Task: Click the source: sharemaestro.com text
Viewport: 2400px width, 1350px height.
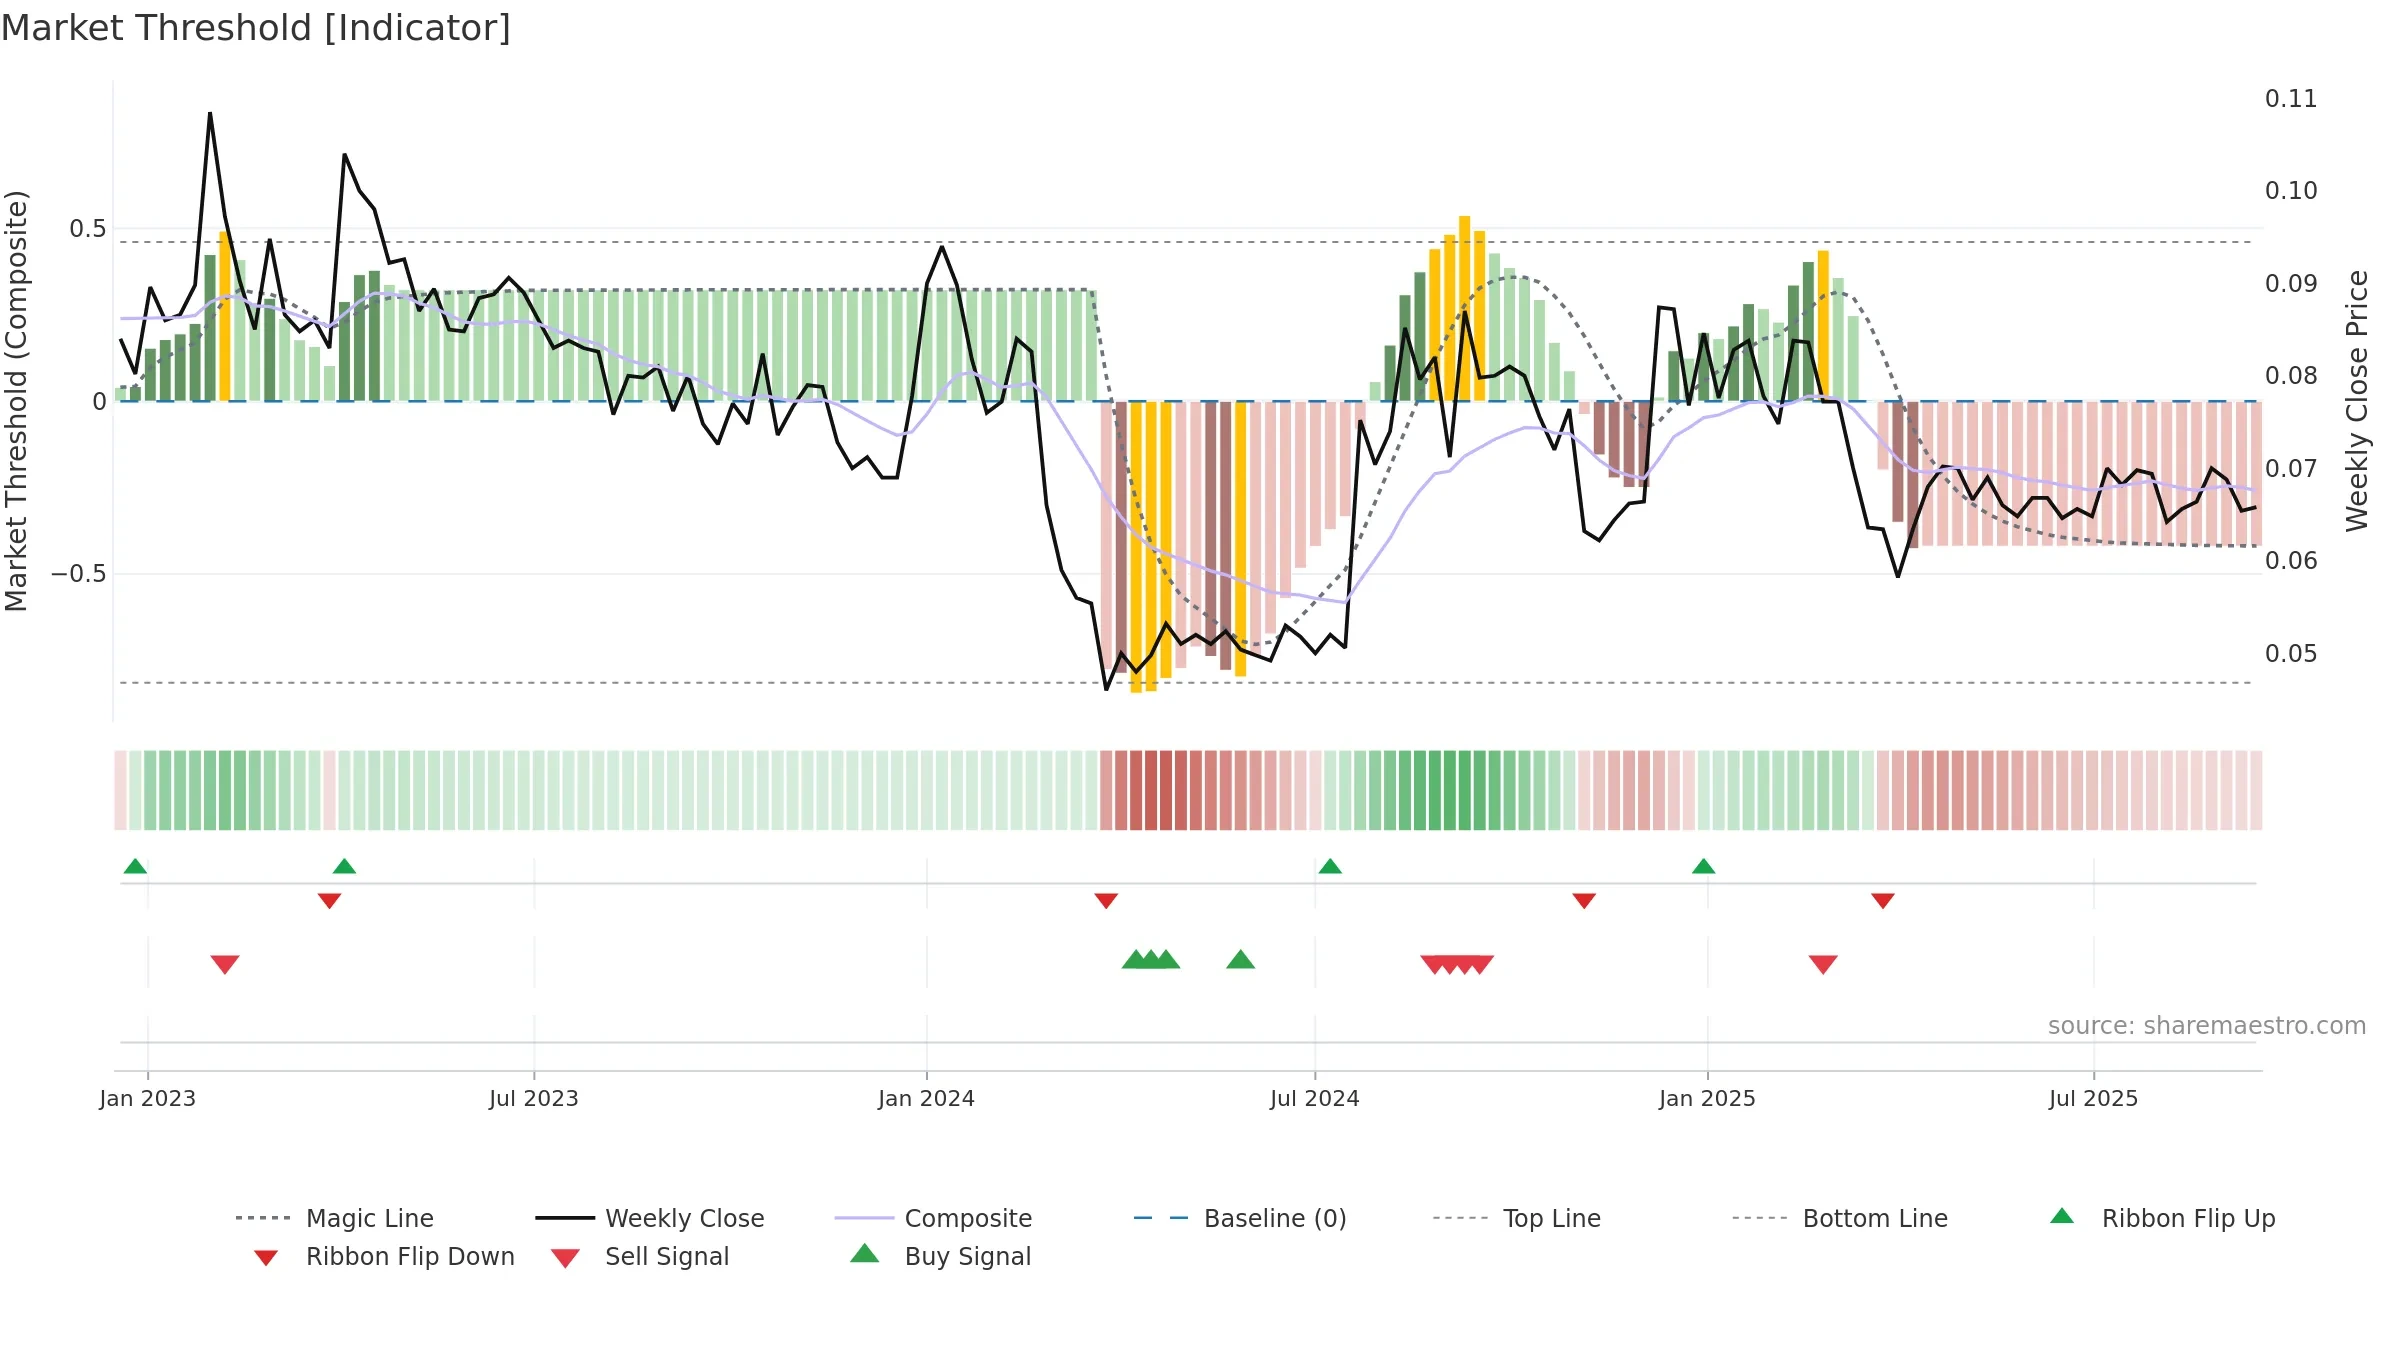Action: click(2207, 1026)
